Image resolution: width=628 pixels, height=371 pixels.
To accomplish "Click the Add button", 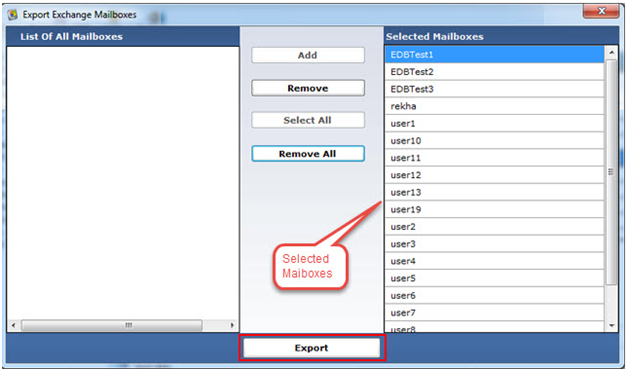I will [308, 55].
